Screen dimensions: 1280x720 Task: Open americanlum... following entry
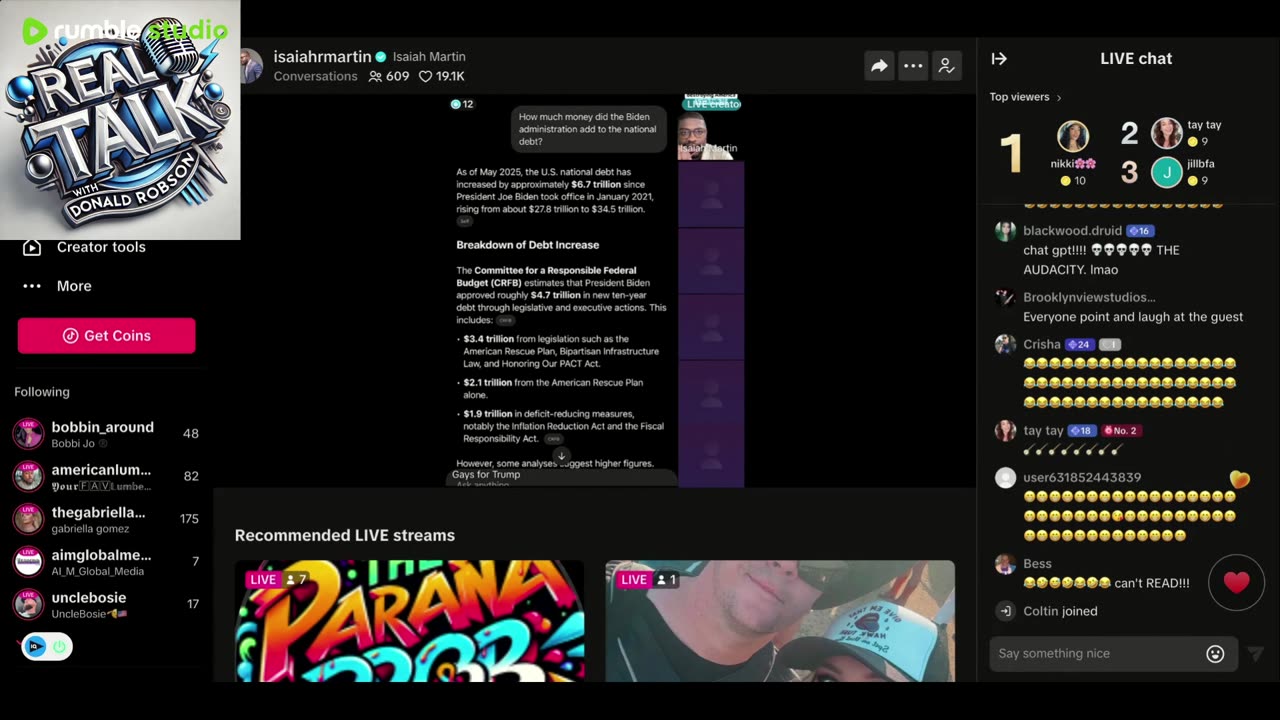tap(106, 477)
